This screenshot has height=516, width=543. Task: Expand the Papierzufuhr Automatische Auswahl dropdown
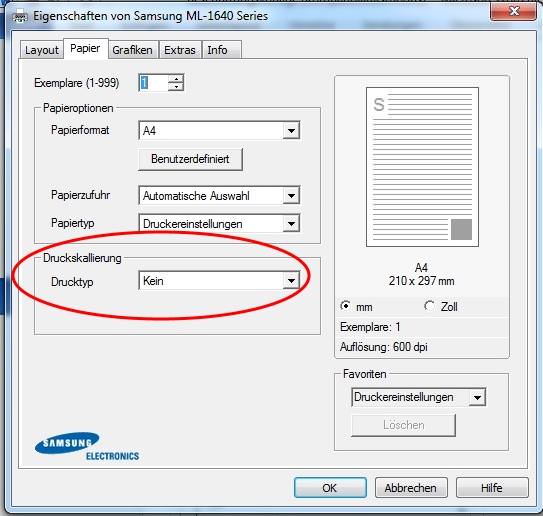(219, 196)
